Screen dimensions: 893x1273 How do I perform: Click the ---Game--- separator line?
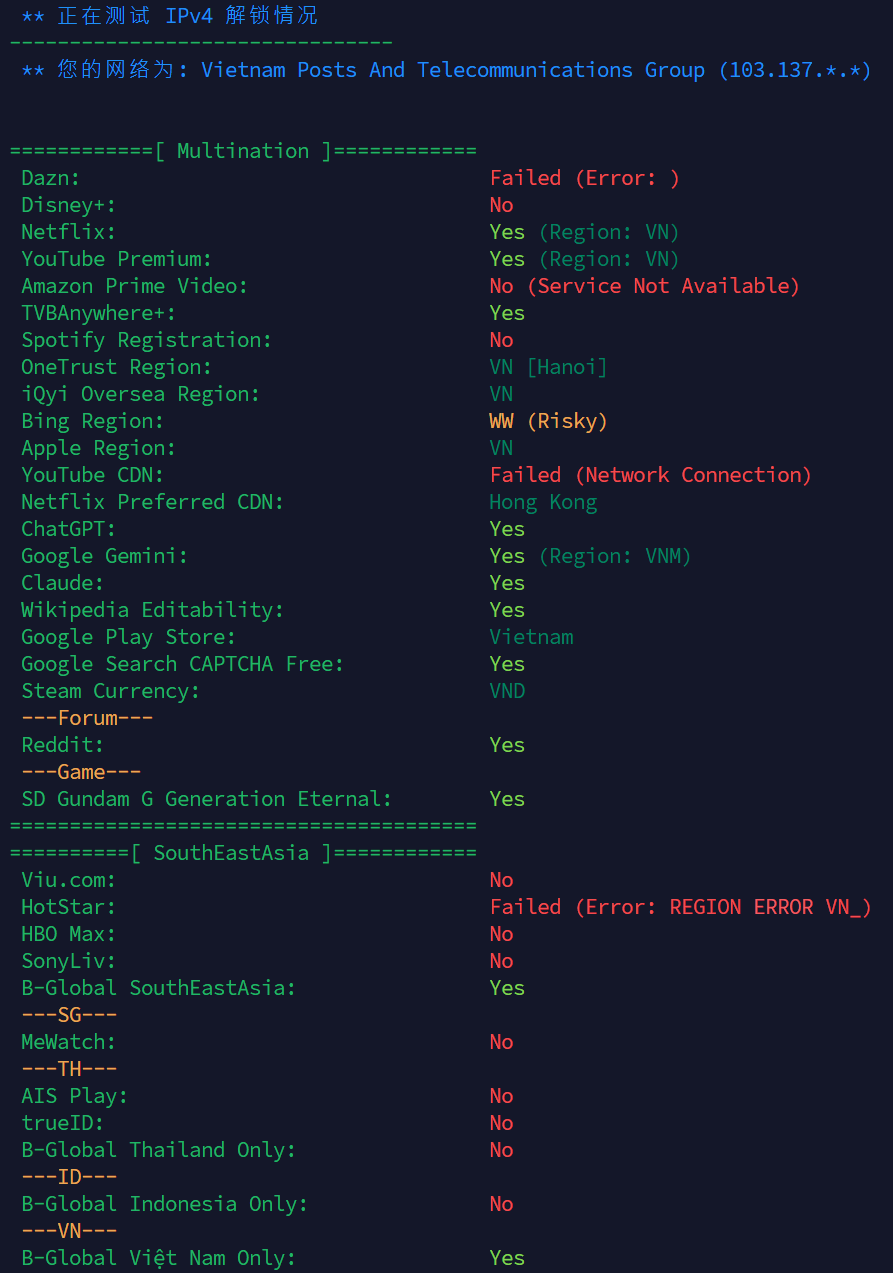pyautogui.click(x=81, y=772)
